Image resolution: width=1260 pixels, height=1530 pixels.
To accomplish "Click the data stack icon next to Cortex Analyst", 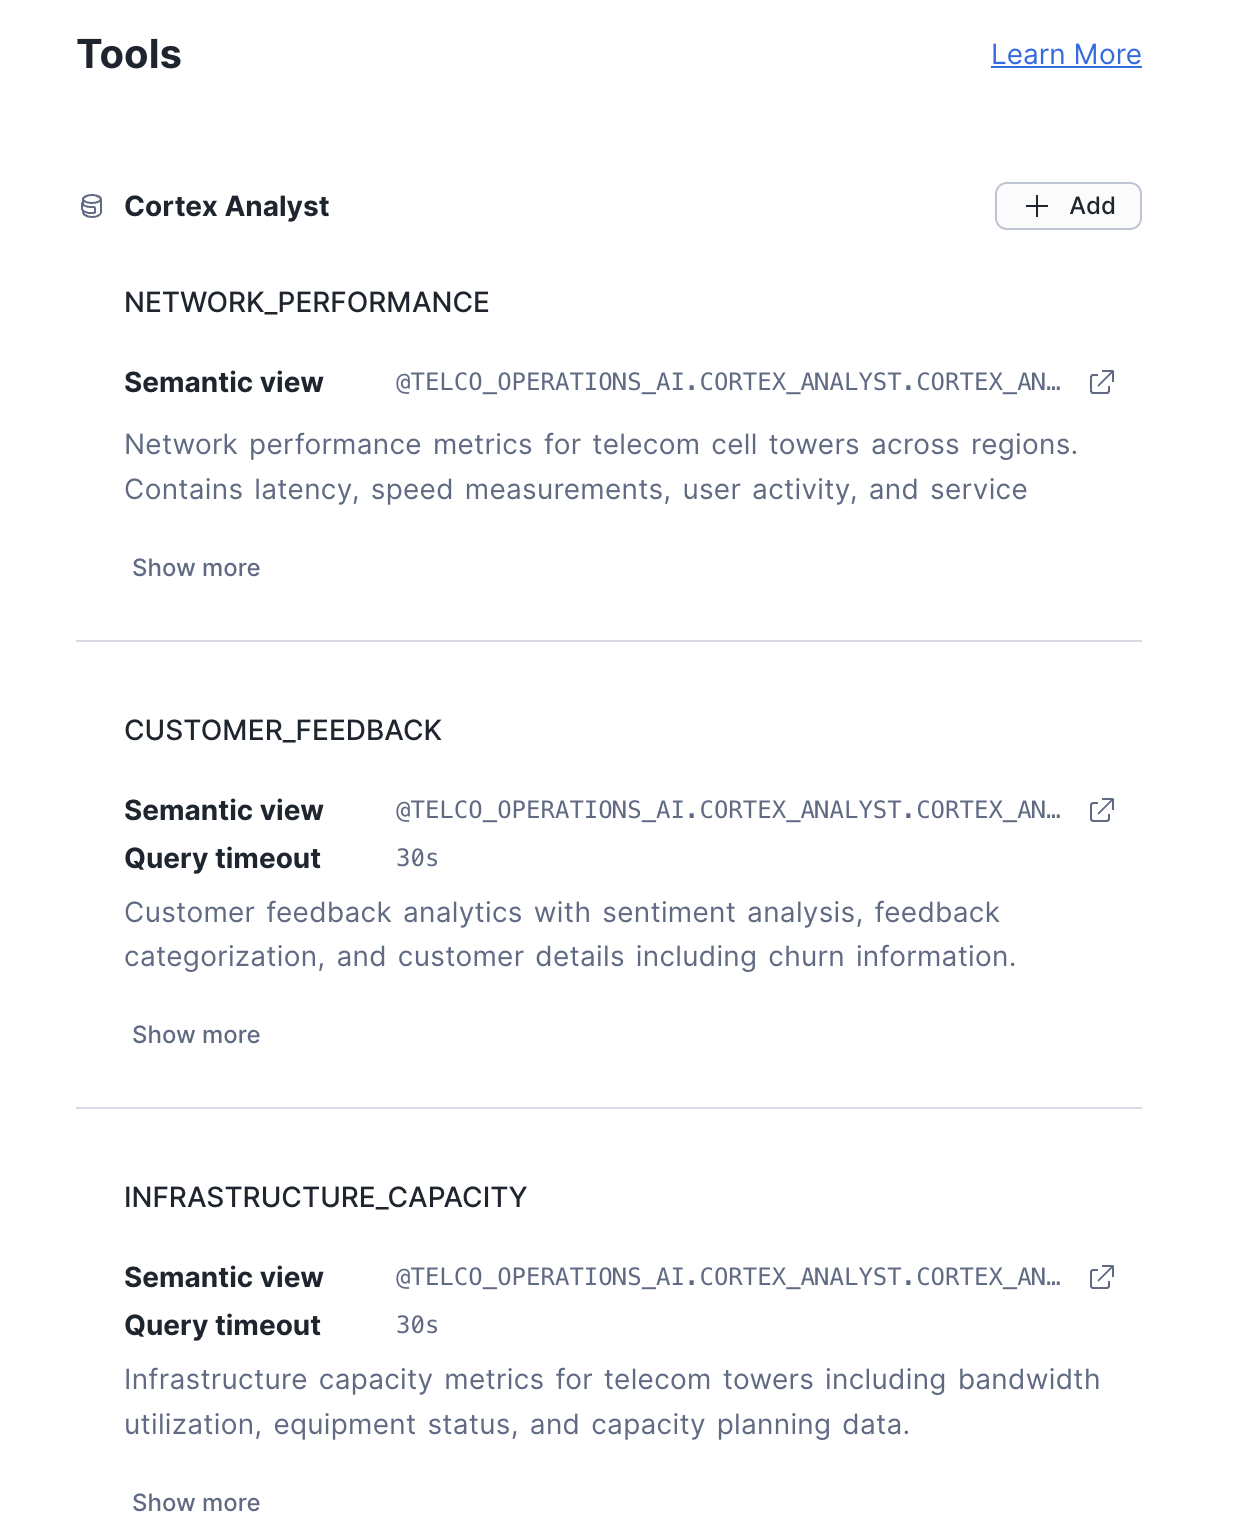I will click(x=93, y=206).
